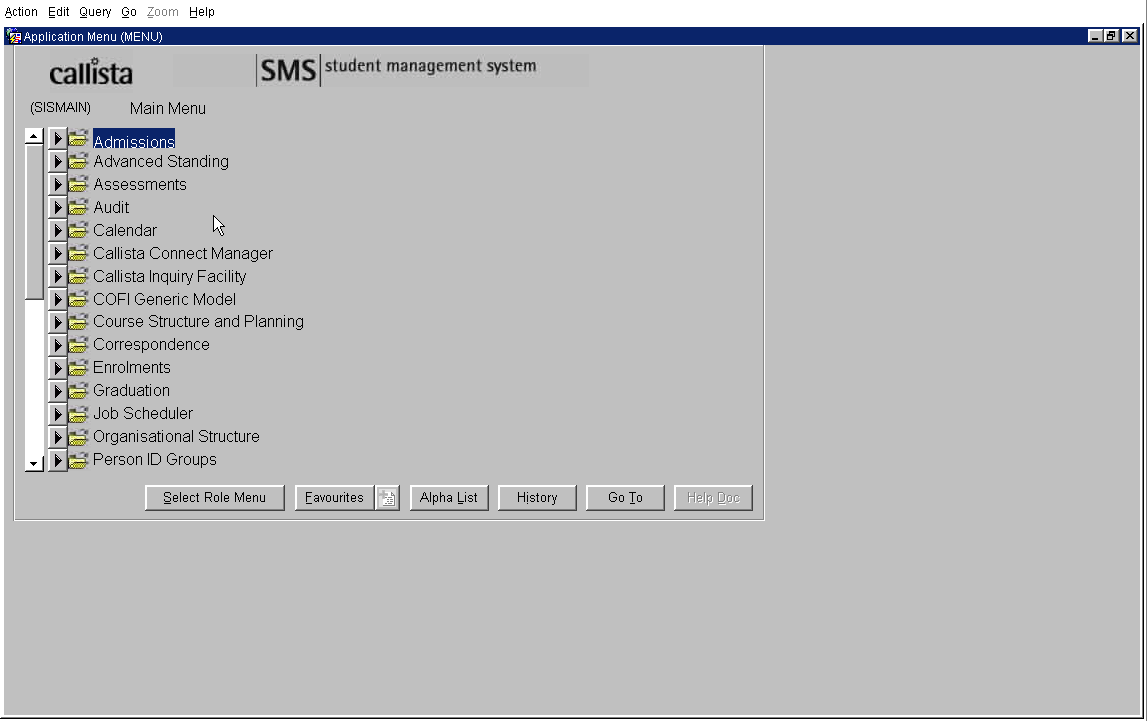Screen dimensions: 1147x721
Task: Click the Alpha List button
Action: pyautogui.click(x=449, y=498)
